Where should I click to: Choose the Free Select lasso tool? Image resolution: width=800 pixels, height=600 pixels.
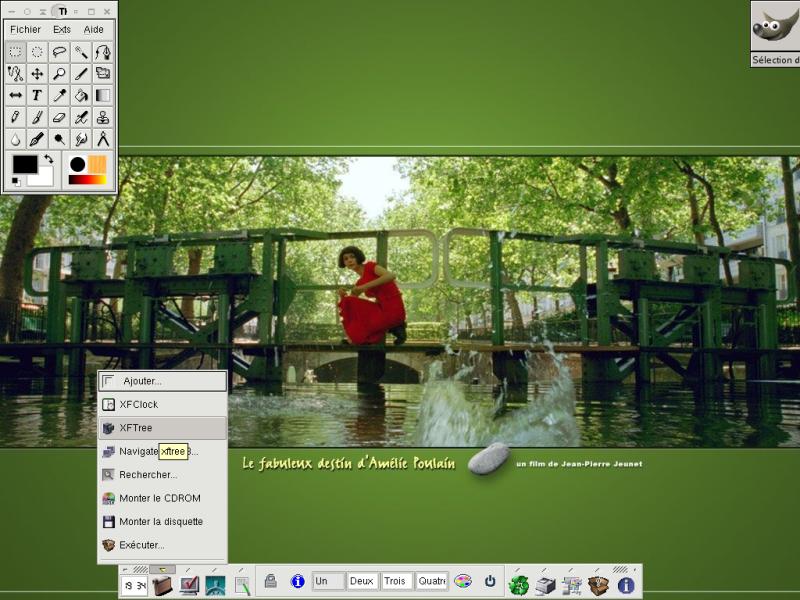(x=59, y=52)
